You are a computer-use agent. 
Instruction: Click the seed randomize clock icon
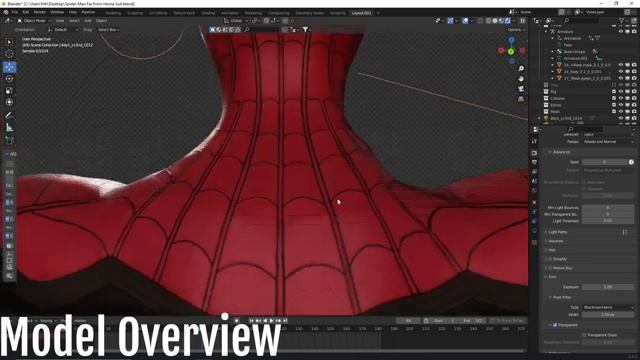point(631,162)
